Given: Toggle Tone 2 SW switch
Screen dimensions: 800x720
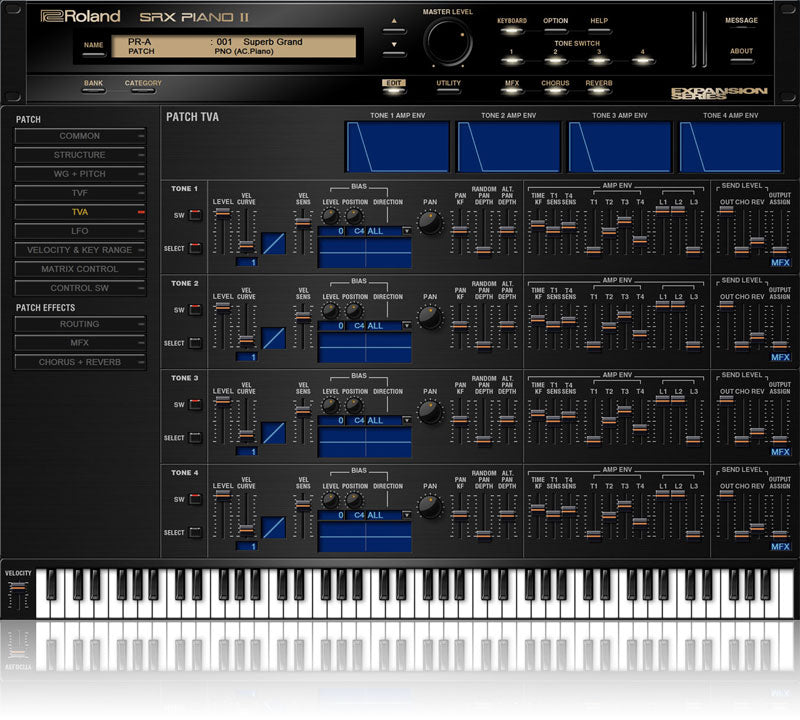Looking at the screenshot, I should click(x=195, y=310).
